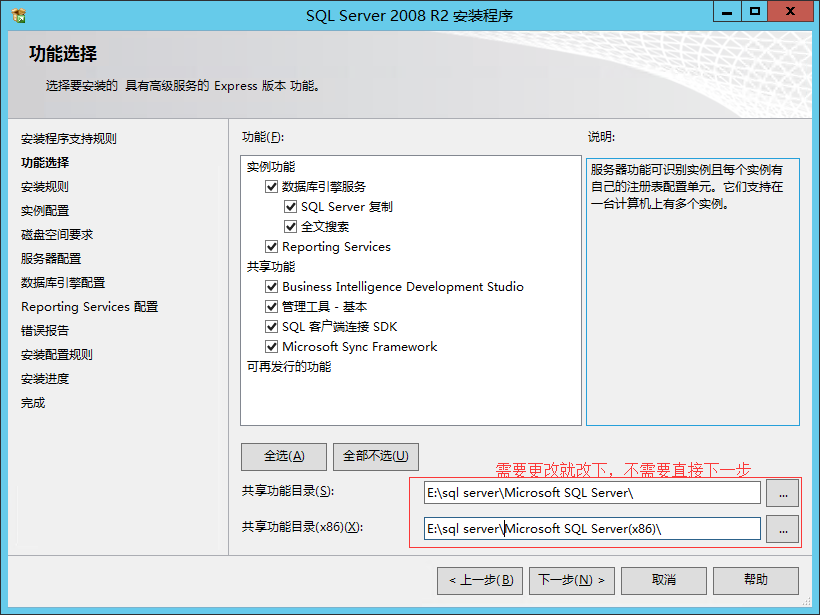Cancel setup with the 取消 button

664,580
